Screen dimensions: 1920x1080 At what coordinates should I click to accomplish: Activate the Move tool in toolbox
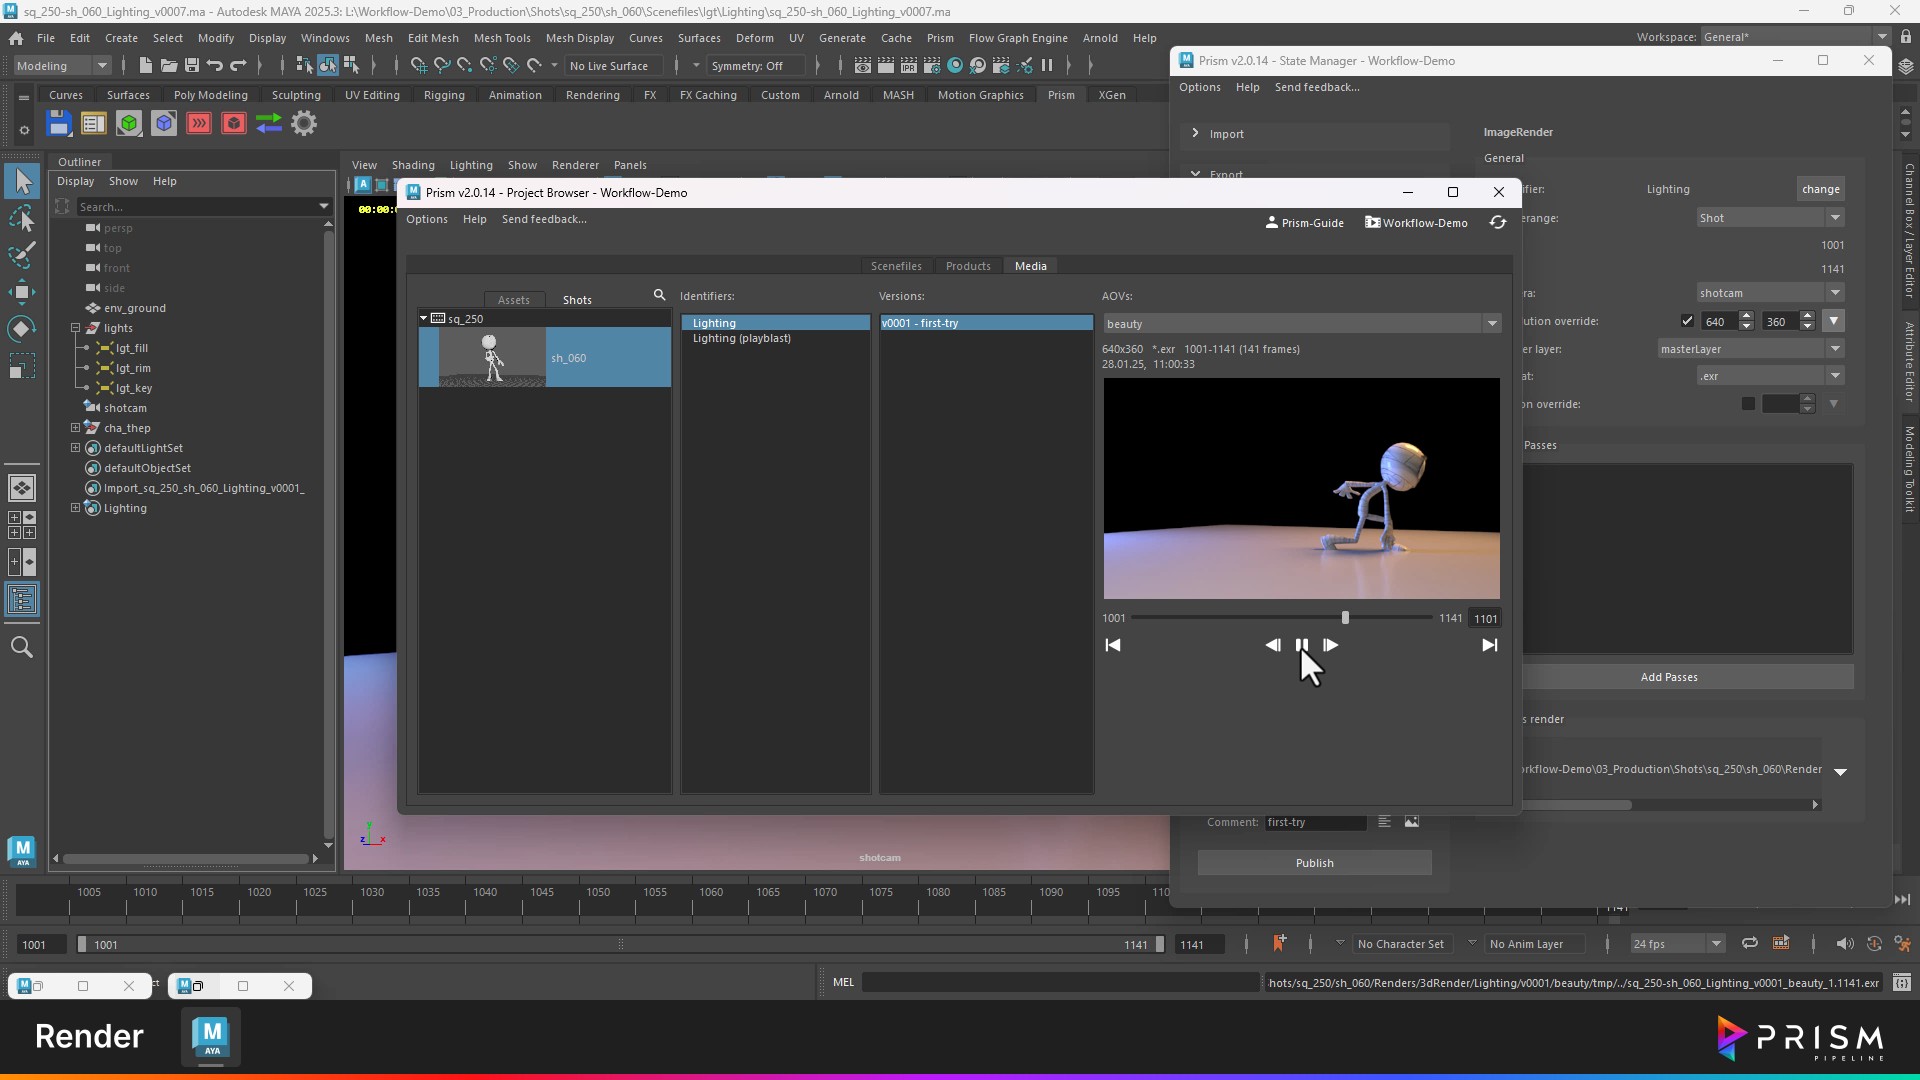22,292
